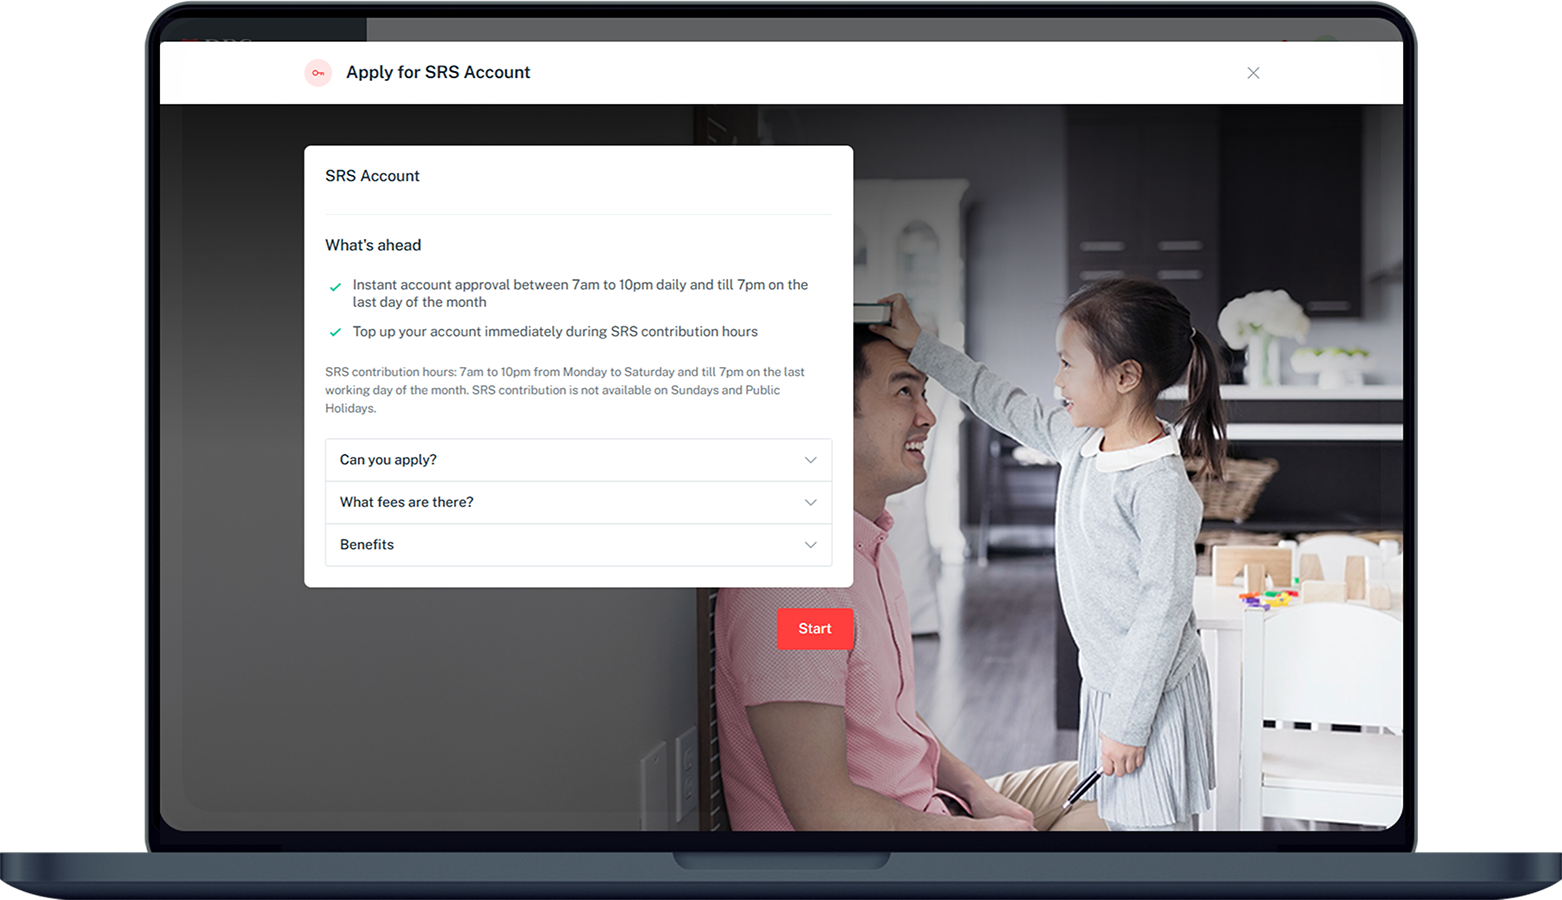Close the Apply for SRS Account dialog

point(1253,73)
